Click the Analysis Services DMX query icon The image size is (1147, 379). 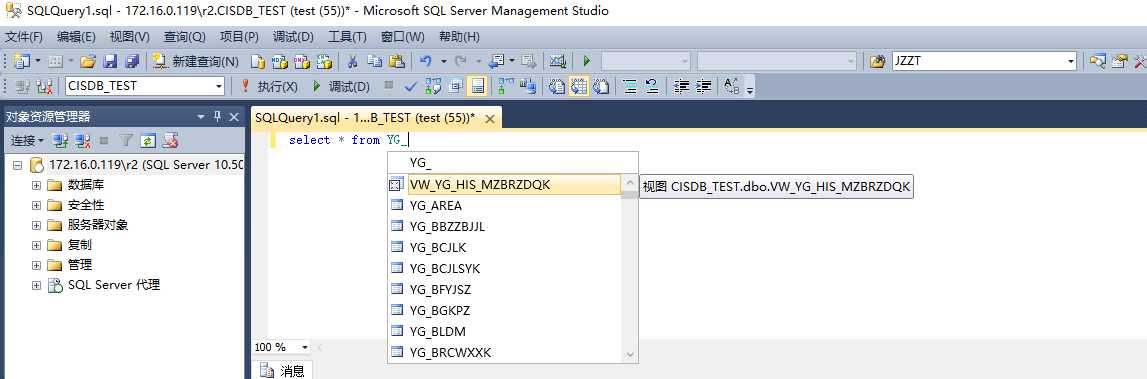(301, 61)
